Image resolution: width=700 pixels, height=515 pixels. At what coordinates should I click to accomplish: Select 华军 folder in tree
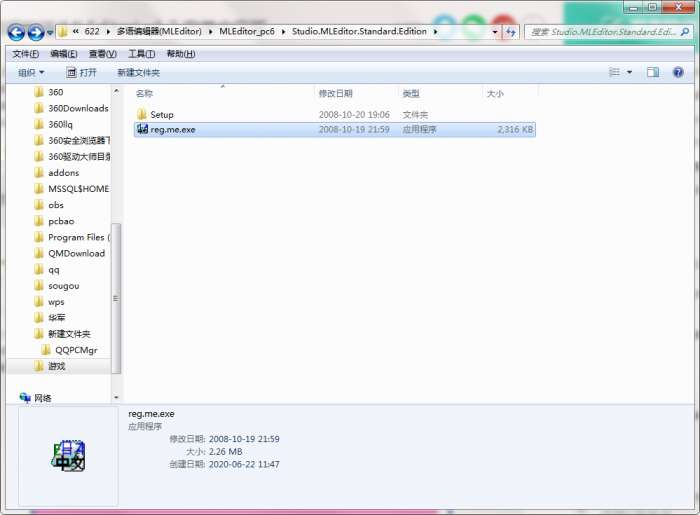click(57, 318)
